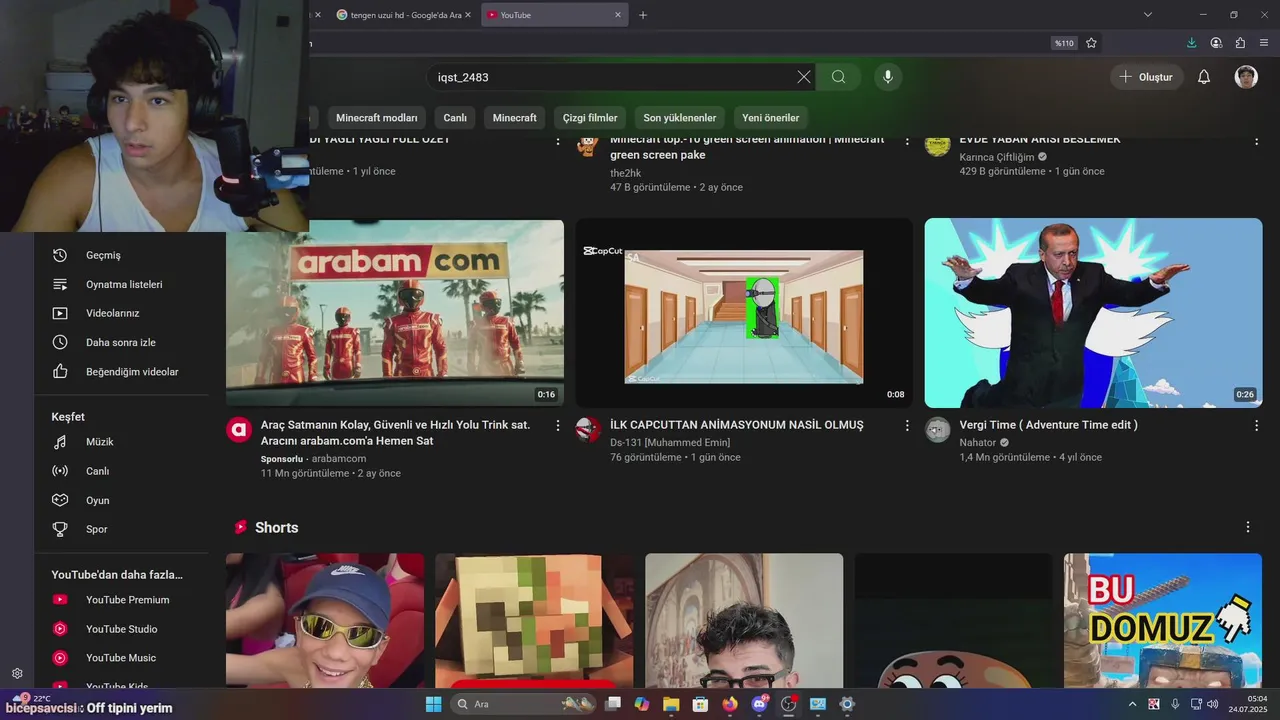Select the Son yüklenenler filter chip
1280x720 pixels.
point(680,118)
